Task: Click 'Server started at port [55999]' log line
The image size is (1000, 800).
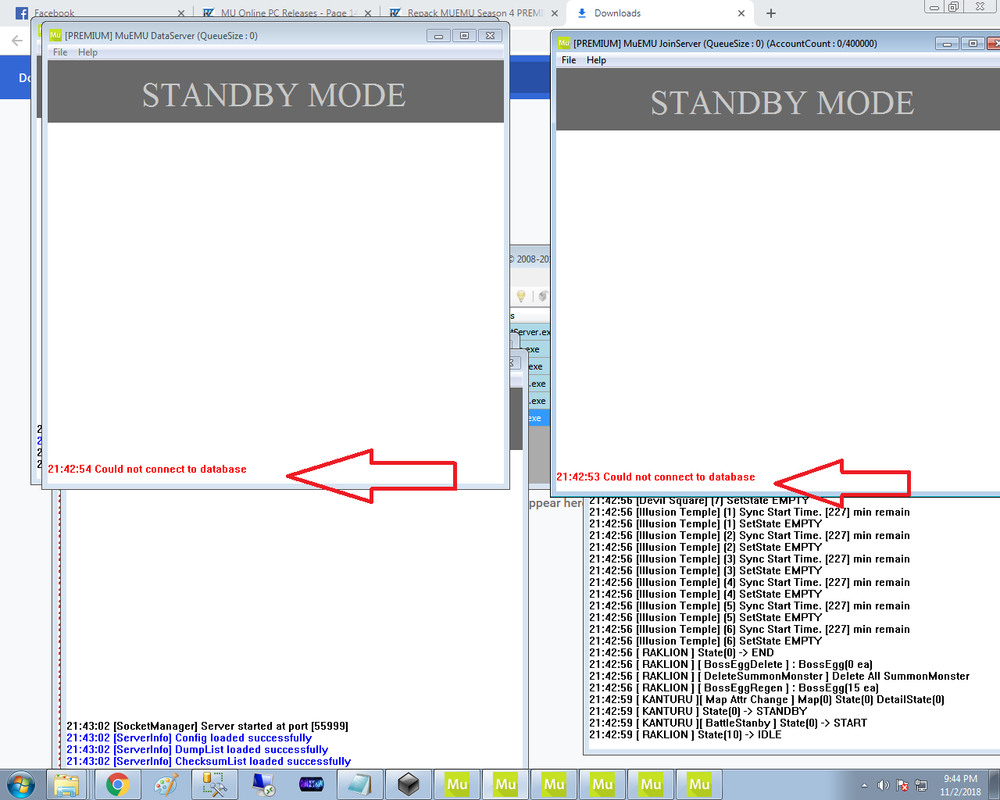Action: point(207,726)
